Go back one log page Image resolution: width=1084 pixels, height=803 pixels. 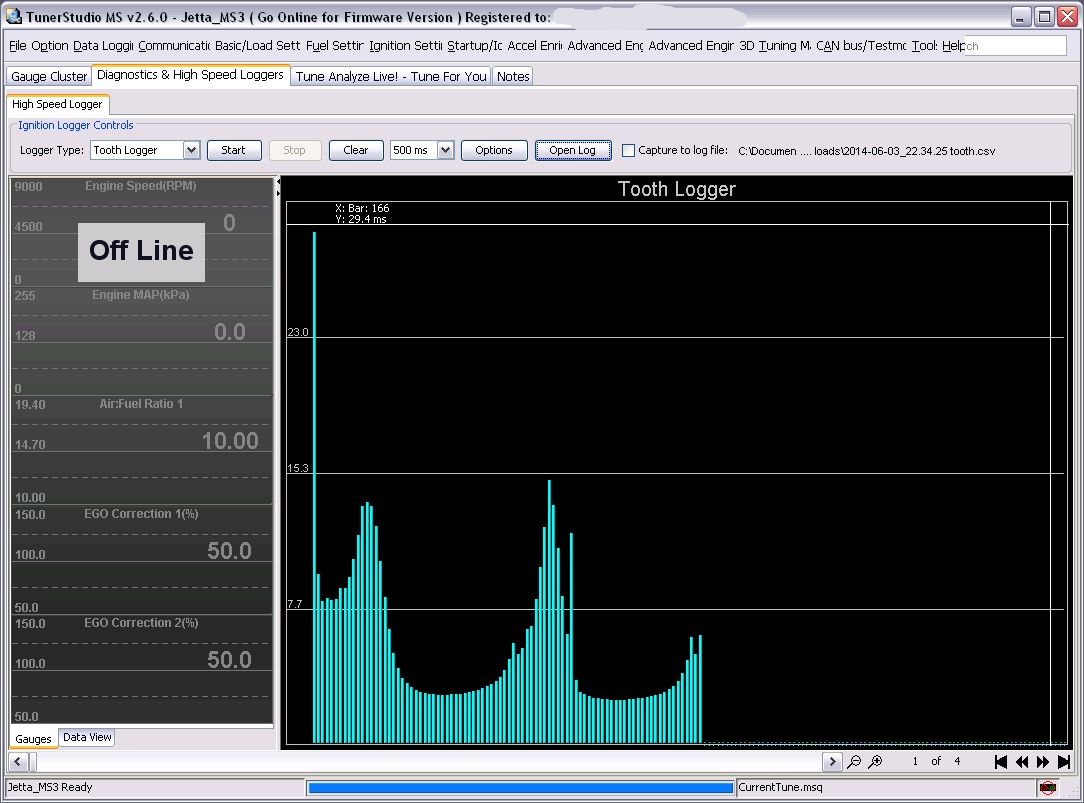tap(1022, 762)
